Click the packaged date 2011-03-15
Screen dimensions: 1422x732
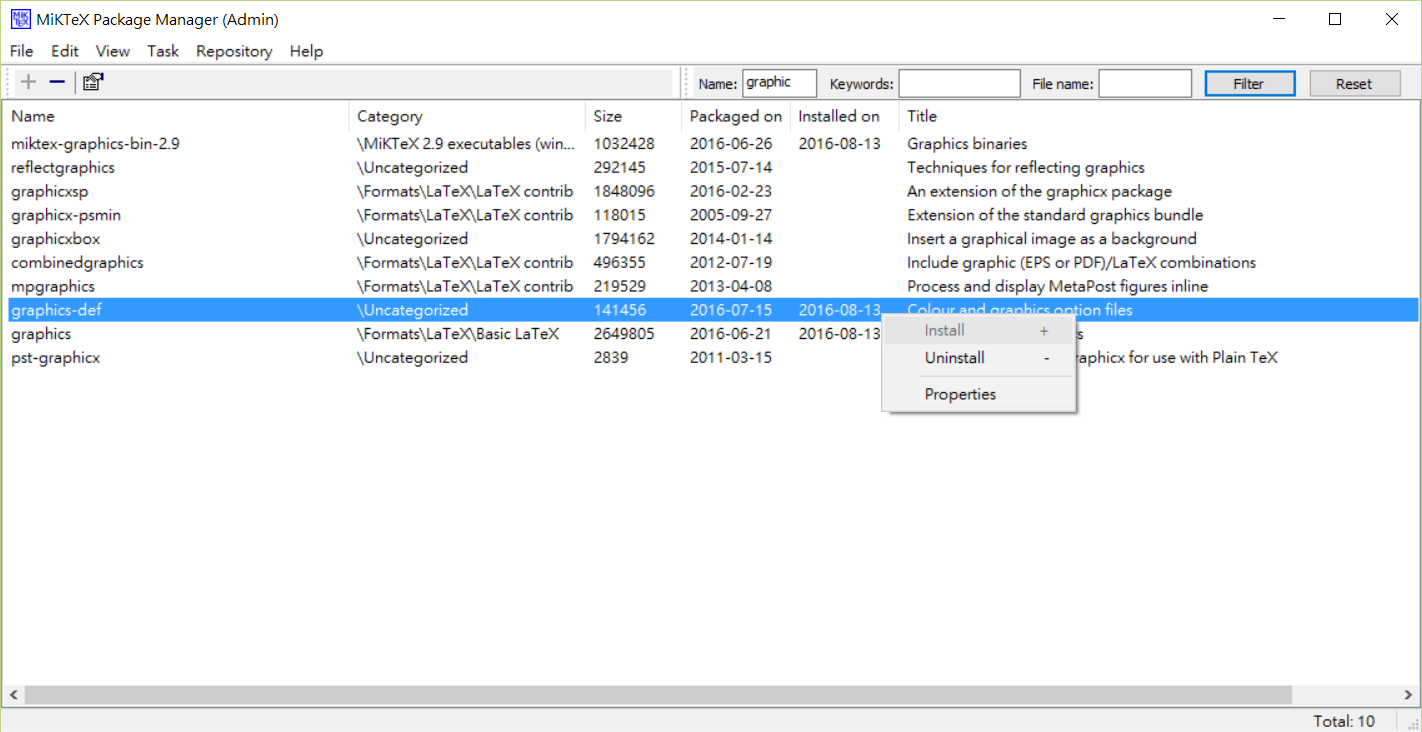(731, 358)
